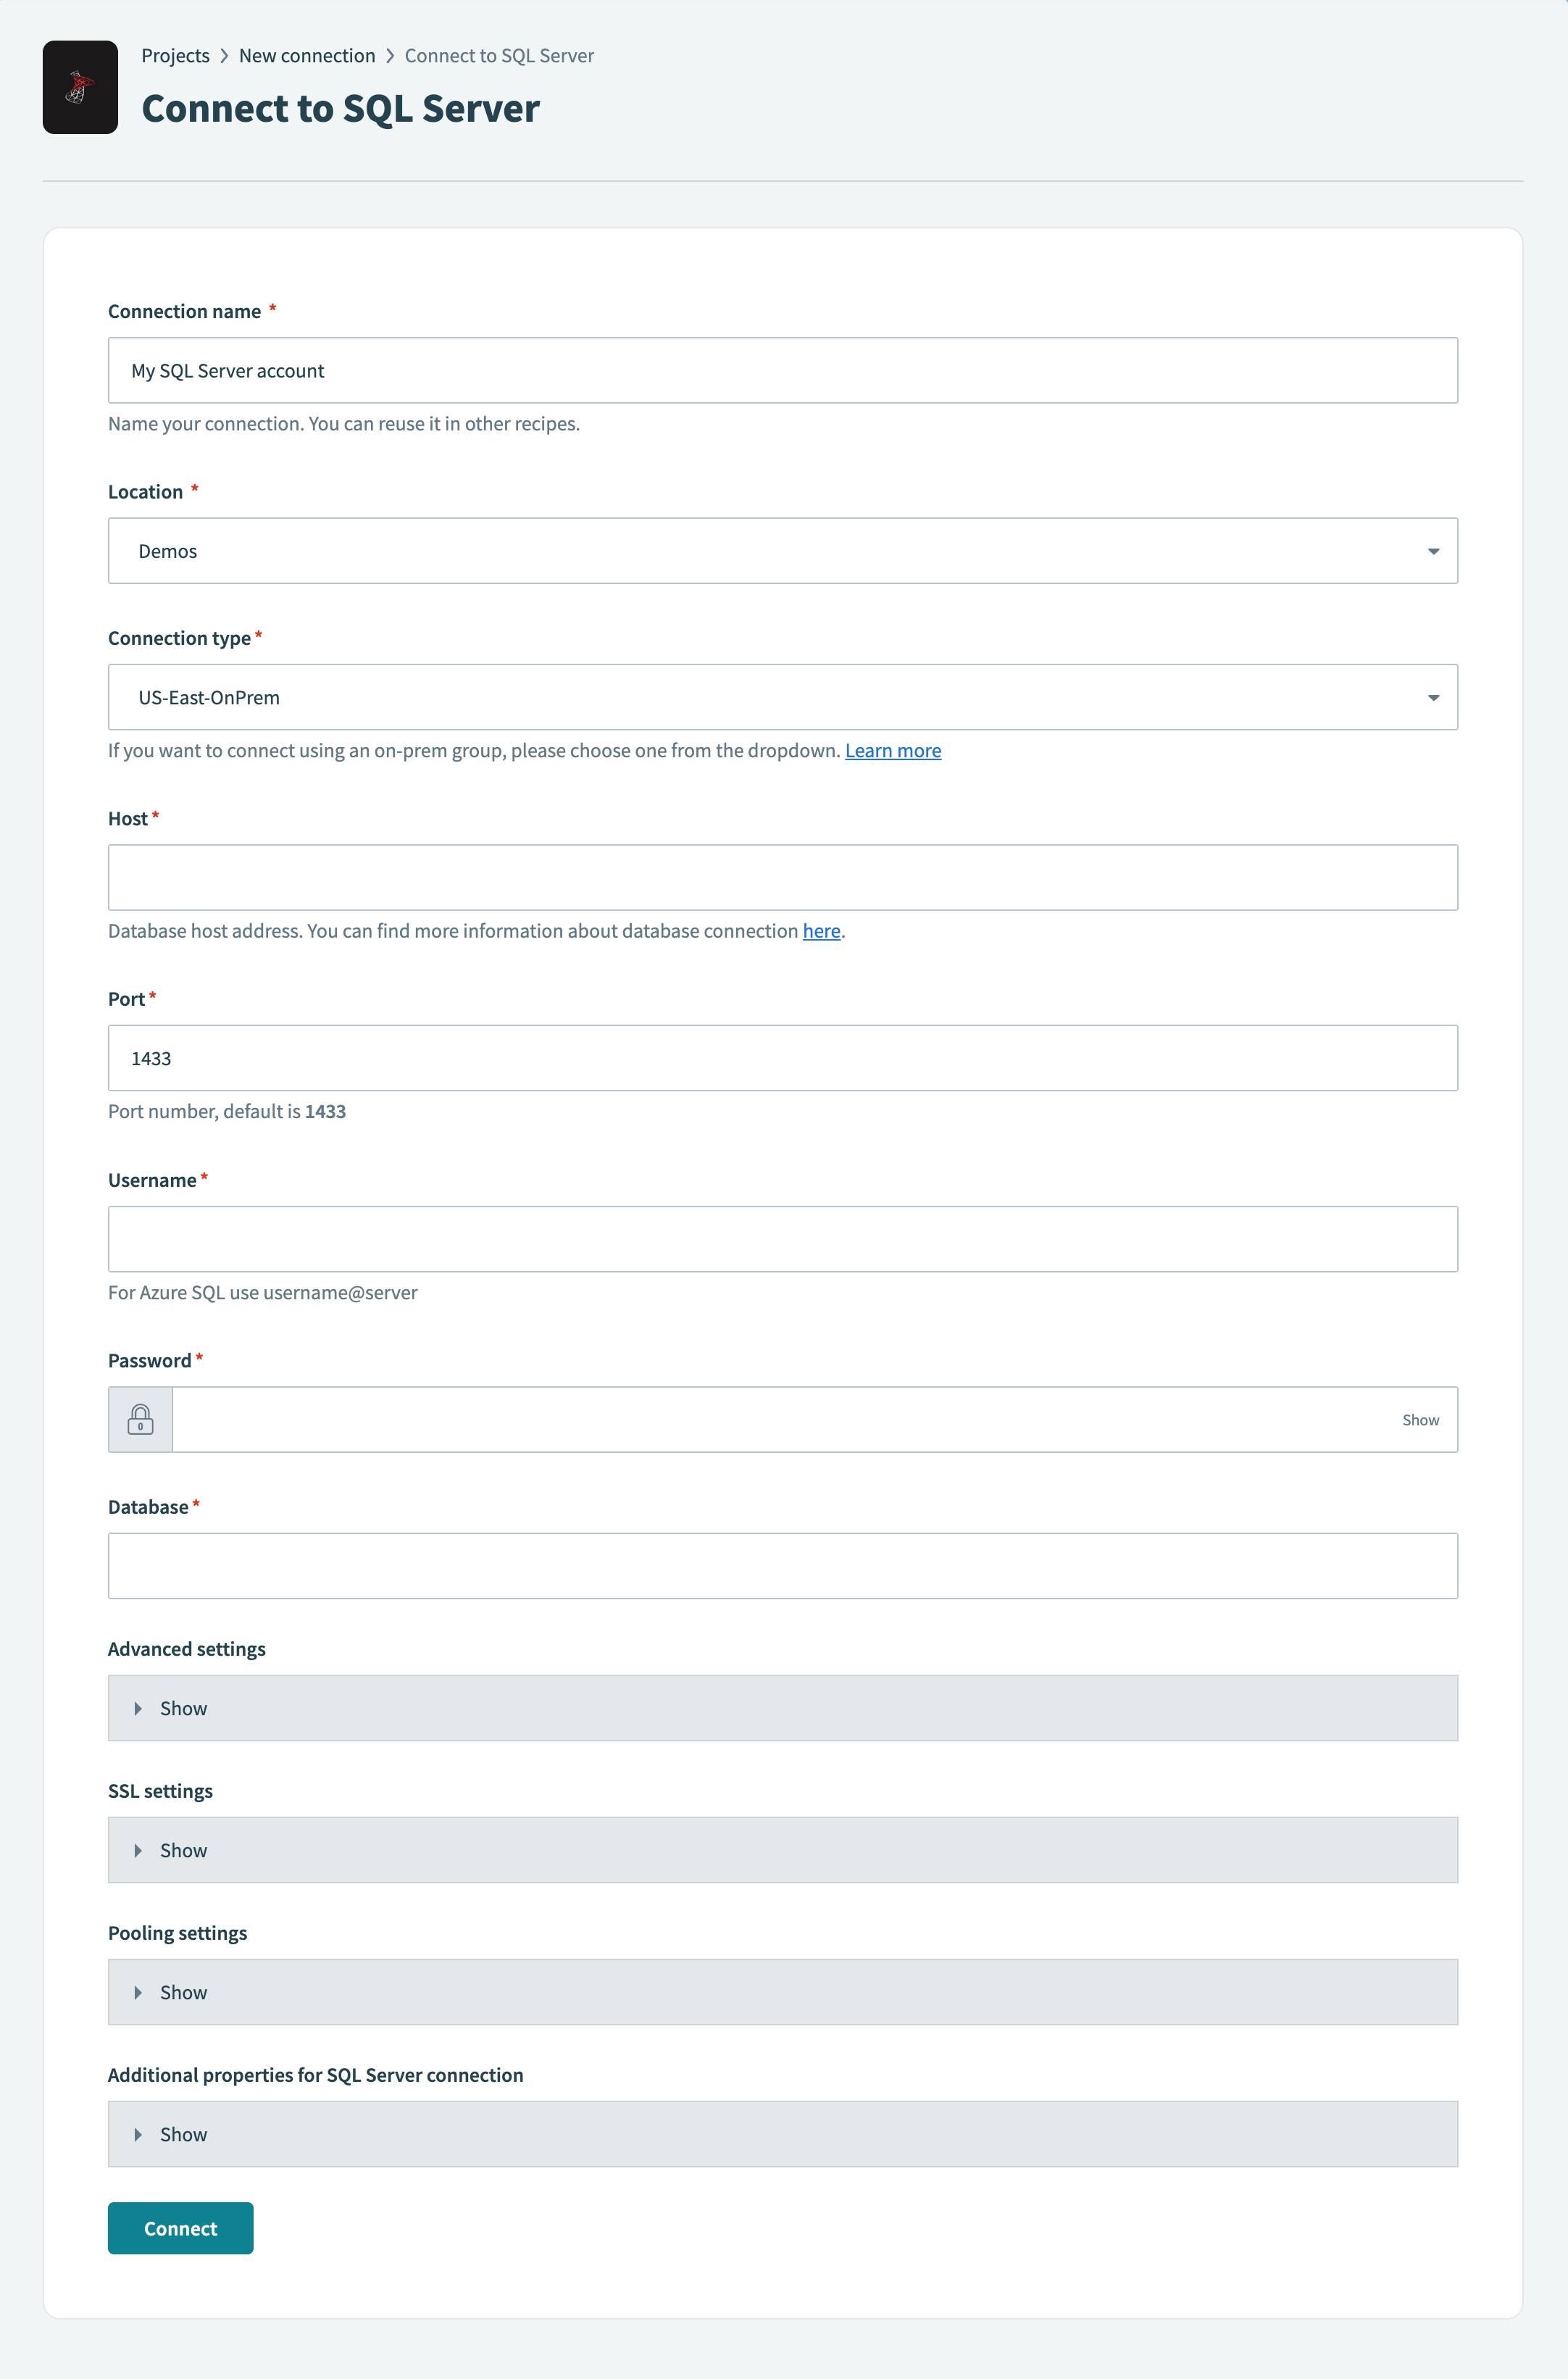Expand the Advanced settings section

click(183, 1708)
